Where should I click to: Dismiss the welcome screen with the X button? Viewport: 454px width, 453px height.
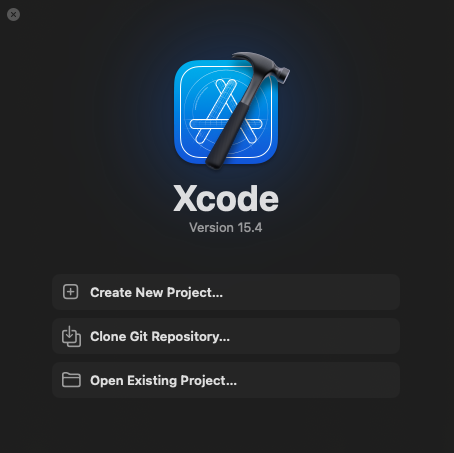coord(13,15)
